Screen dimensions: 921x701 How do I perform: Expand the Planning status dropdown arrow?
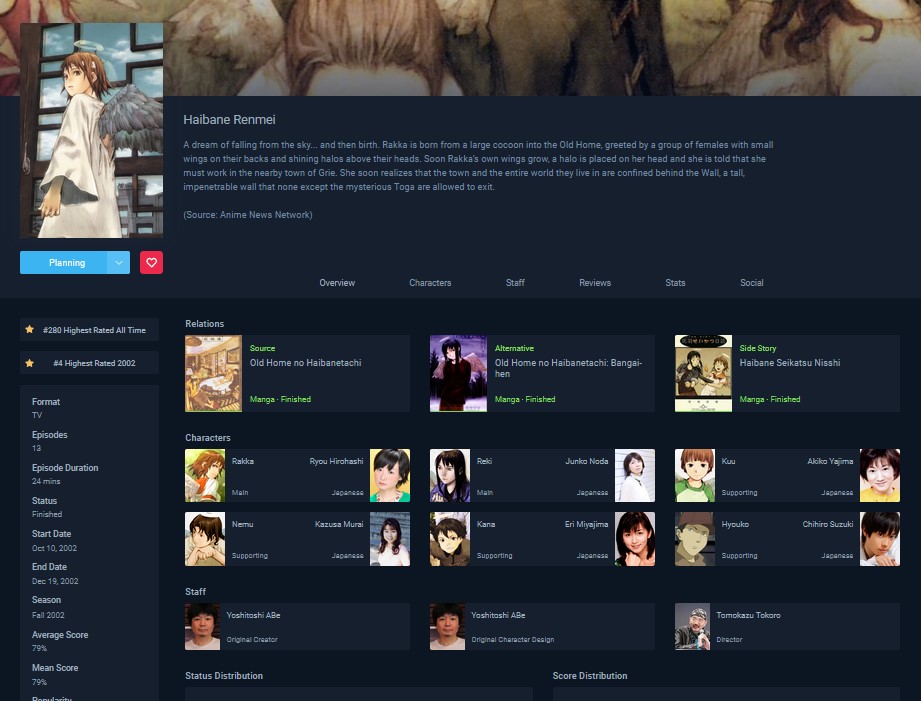[x=119, y=263]
